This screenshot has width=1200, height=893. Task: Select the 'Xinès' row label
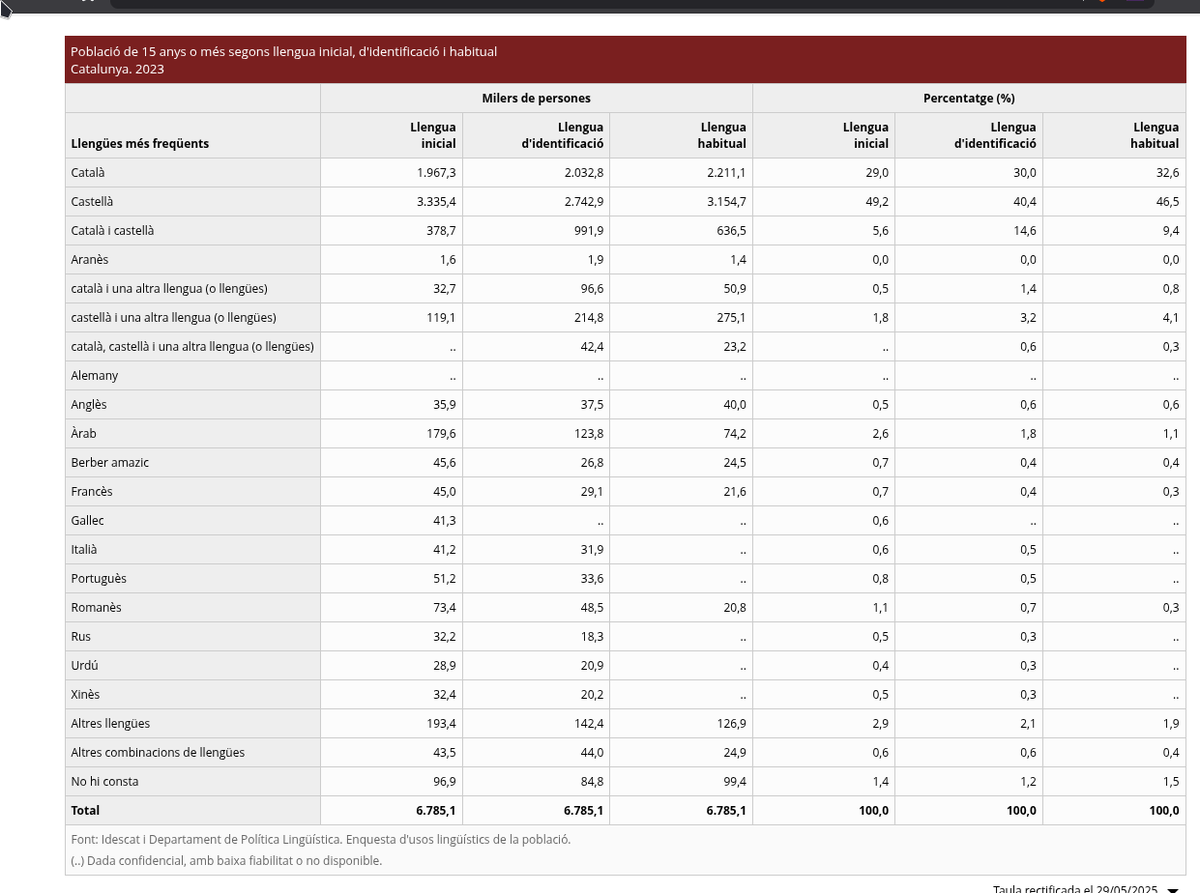pyautogui.click(x=85, y=695)
